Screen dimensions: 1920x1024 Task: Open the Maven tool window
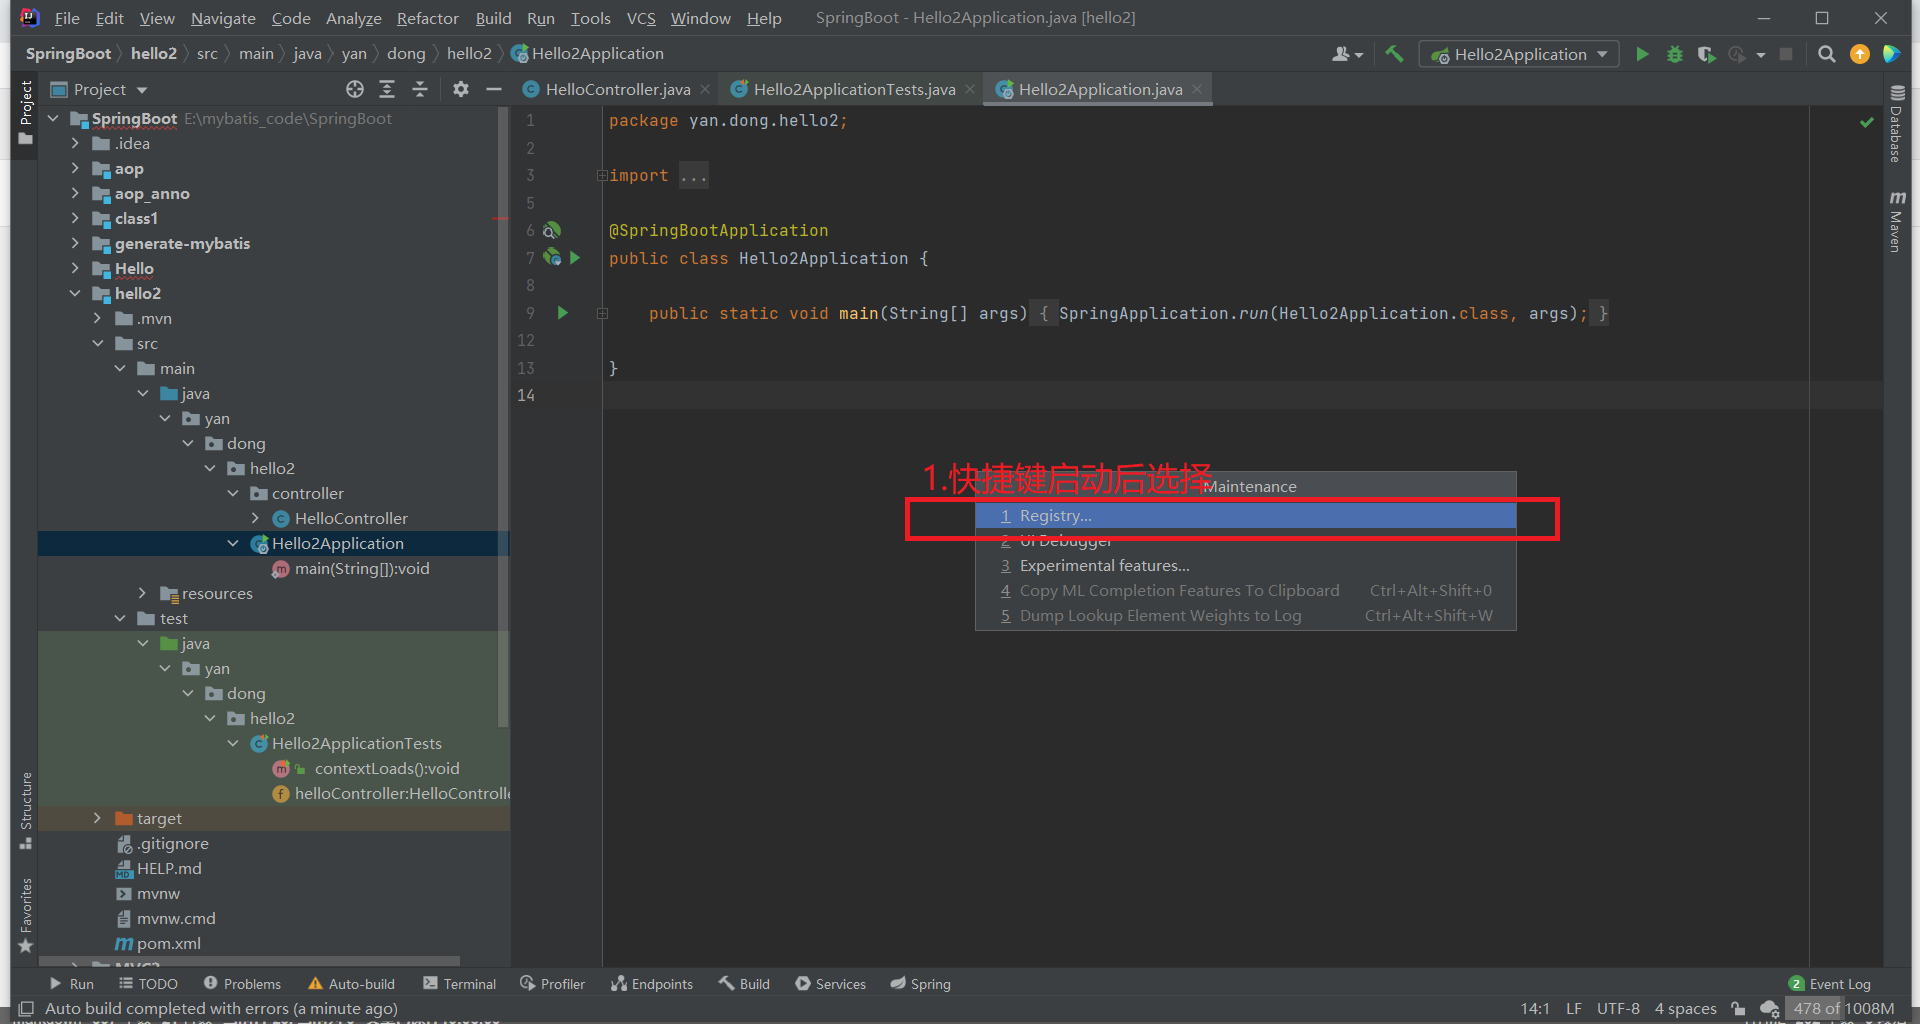pos(1896,221)
